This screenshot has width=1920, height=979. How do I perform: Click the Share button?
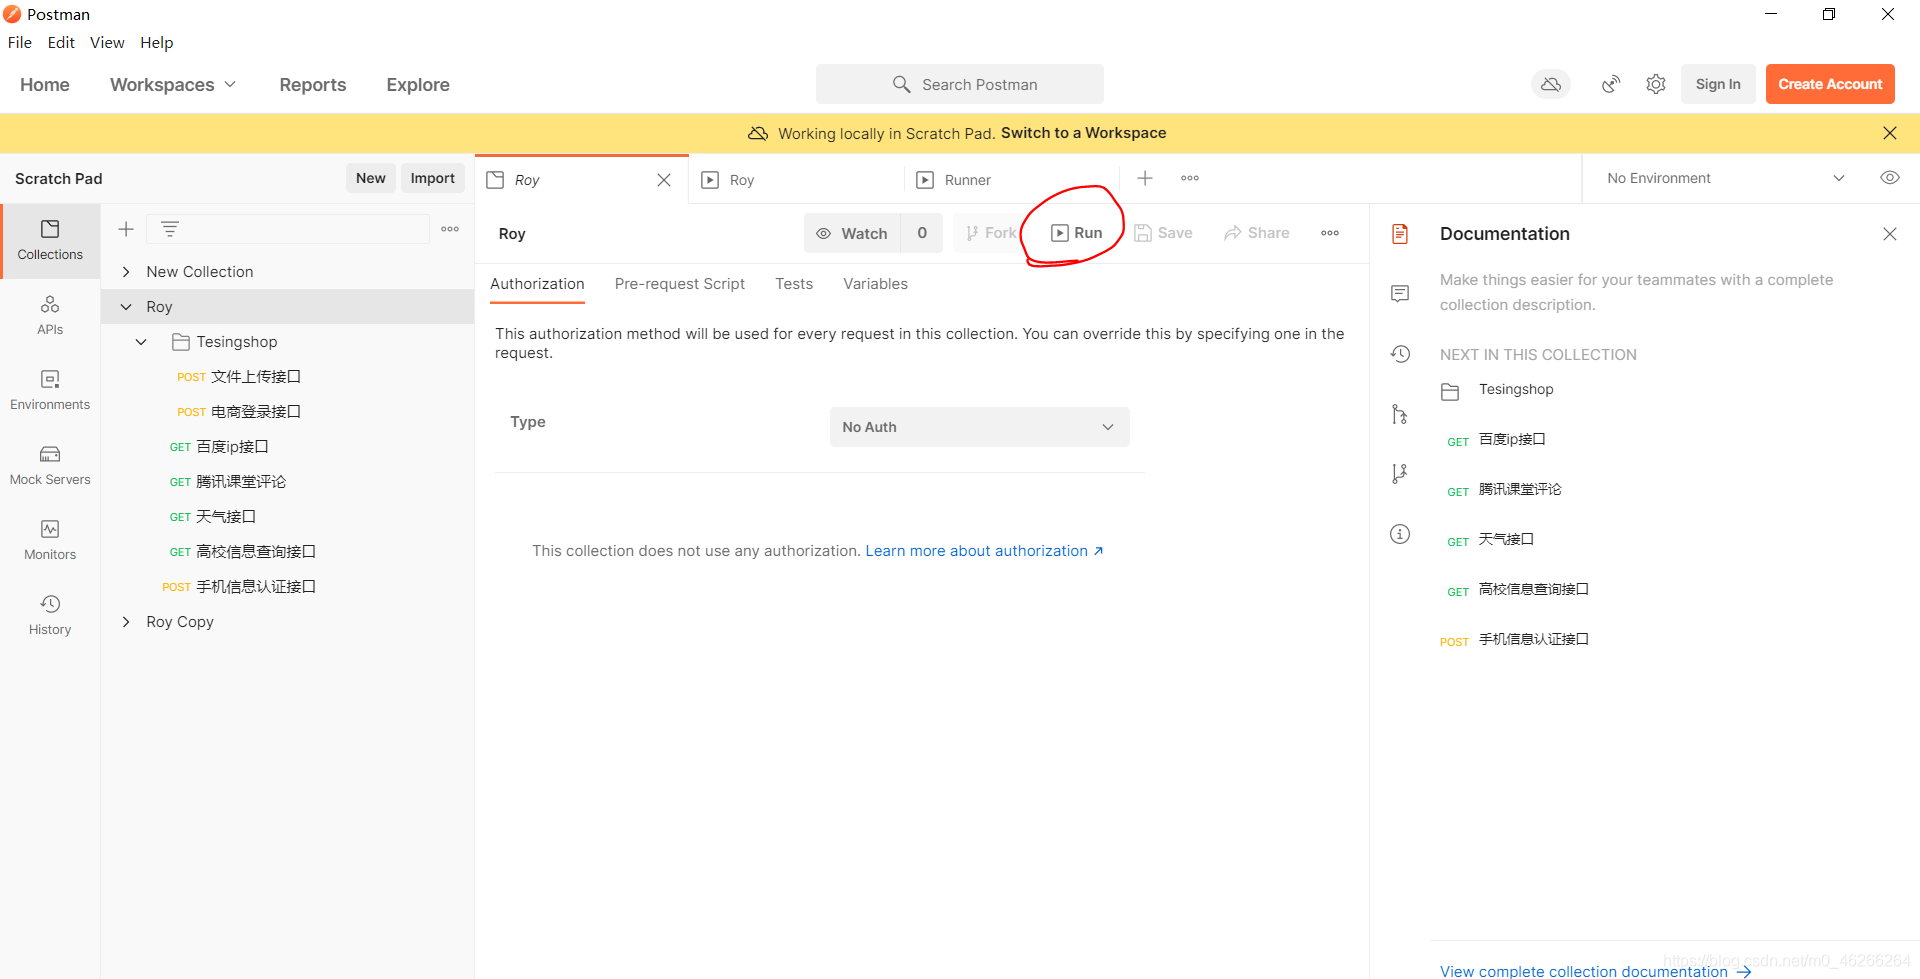[x=1256, y=233]
